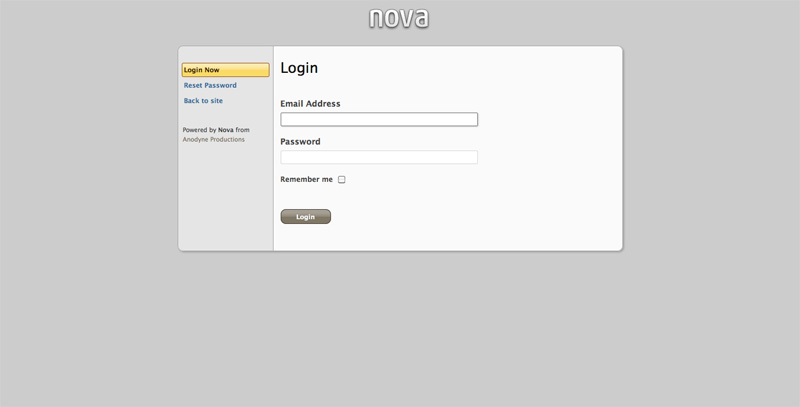Screen dimensions: 800x407
Task: Select the Login Now sidebar item
Action: coord(225,70)
